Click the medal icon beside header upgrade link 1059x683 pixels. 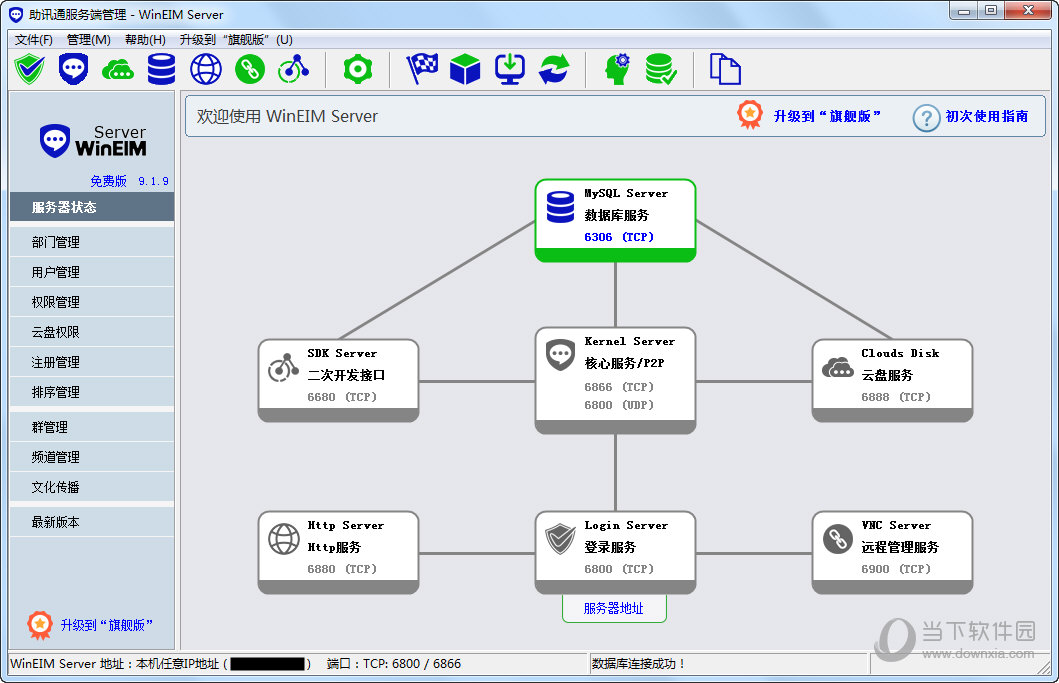pyautogui.click(x=750, y=116)
